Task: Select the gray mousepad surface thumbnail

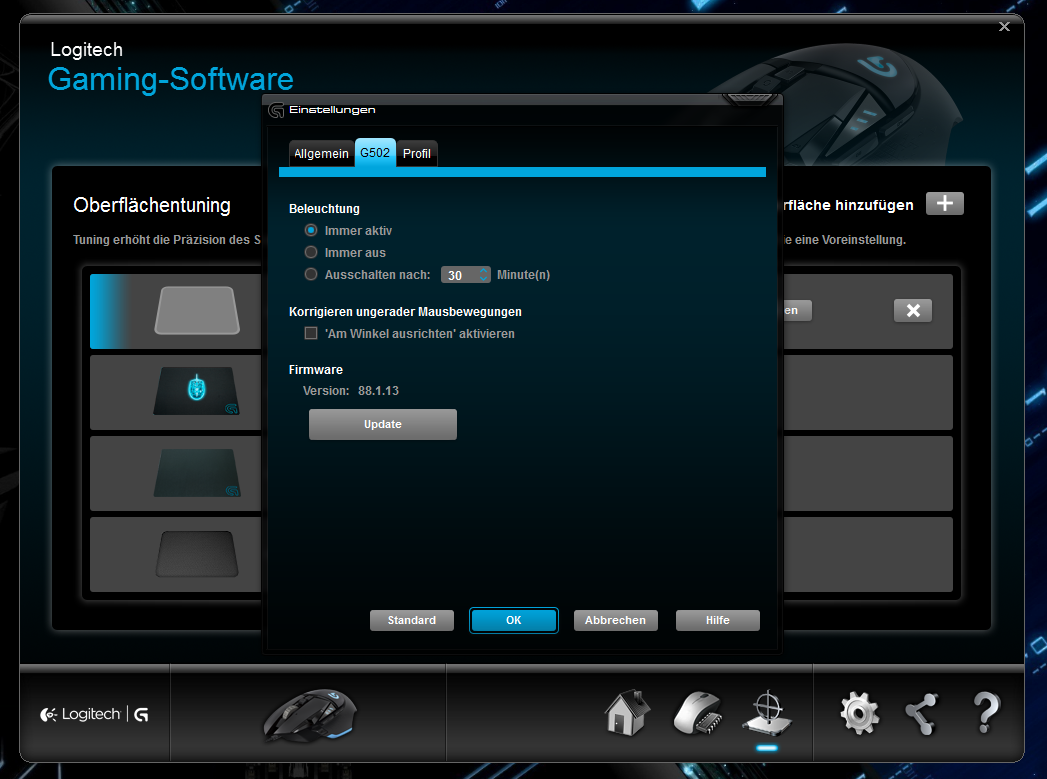Action: [197, 310]
